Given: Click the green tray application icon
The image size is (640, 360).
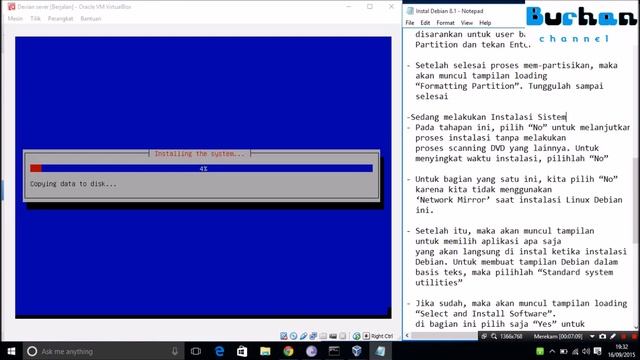Looking at the screenshot, I should point(540,351).
